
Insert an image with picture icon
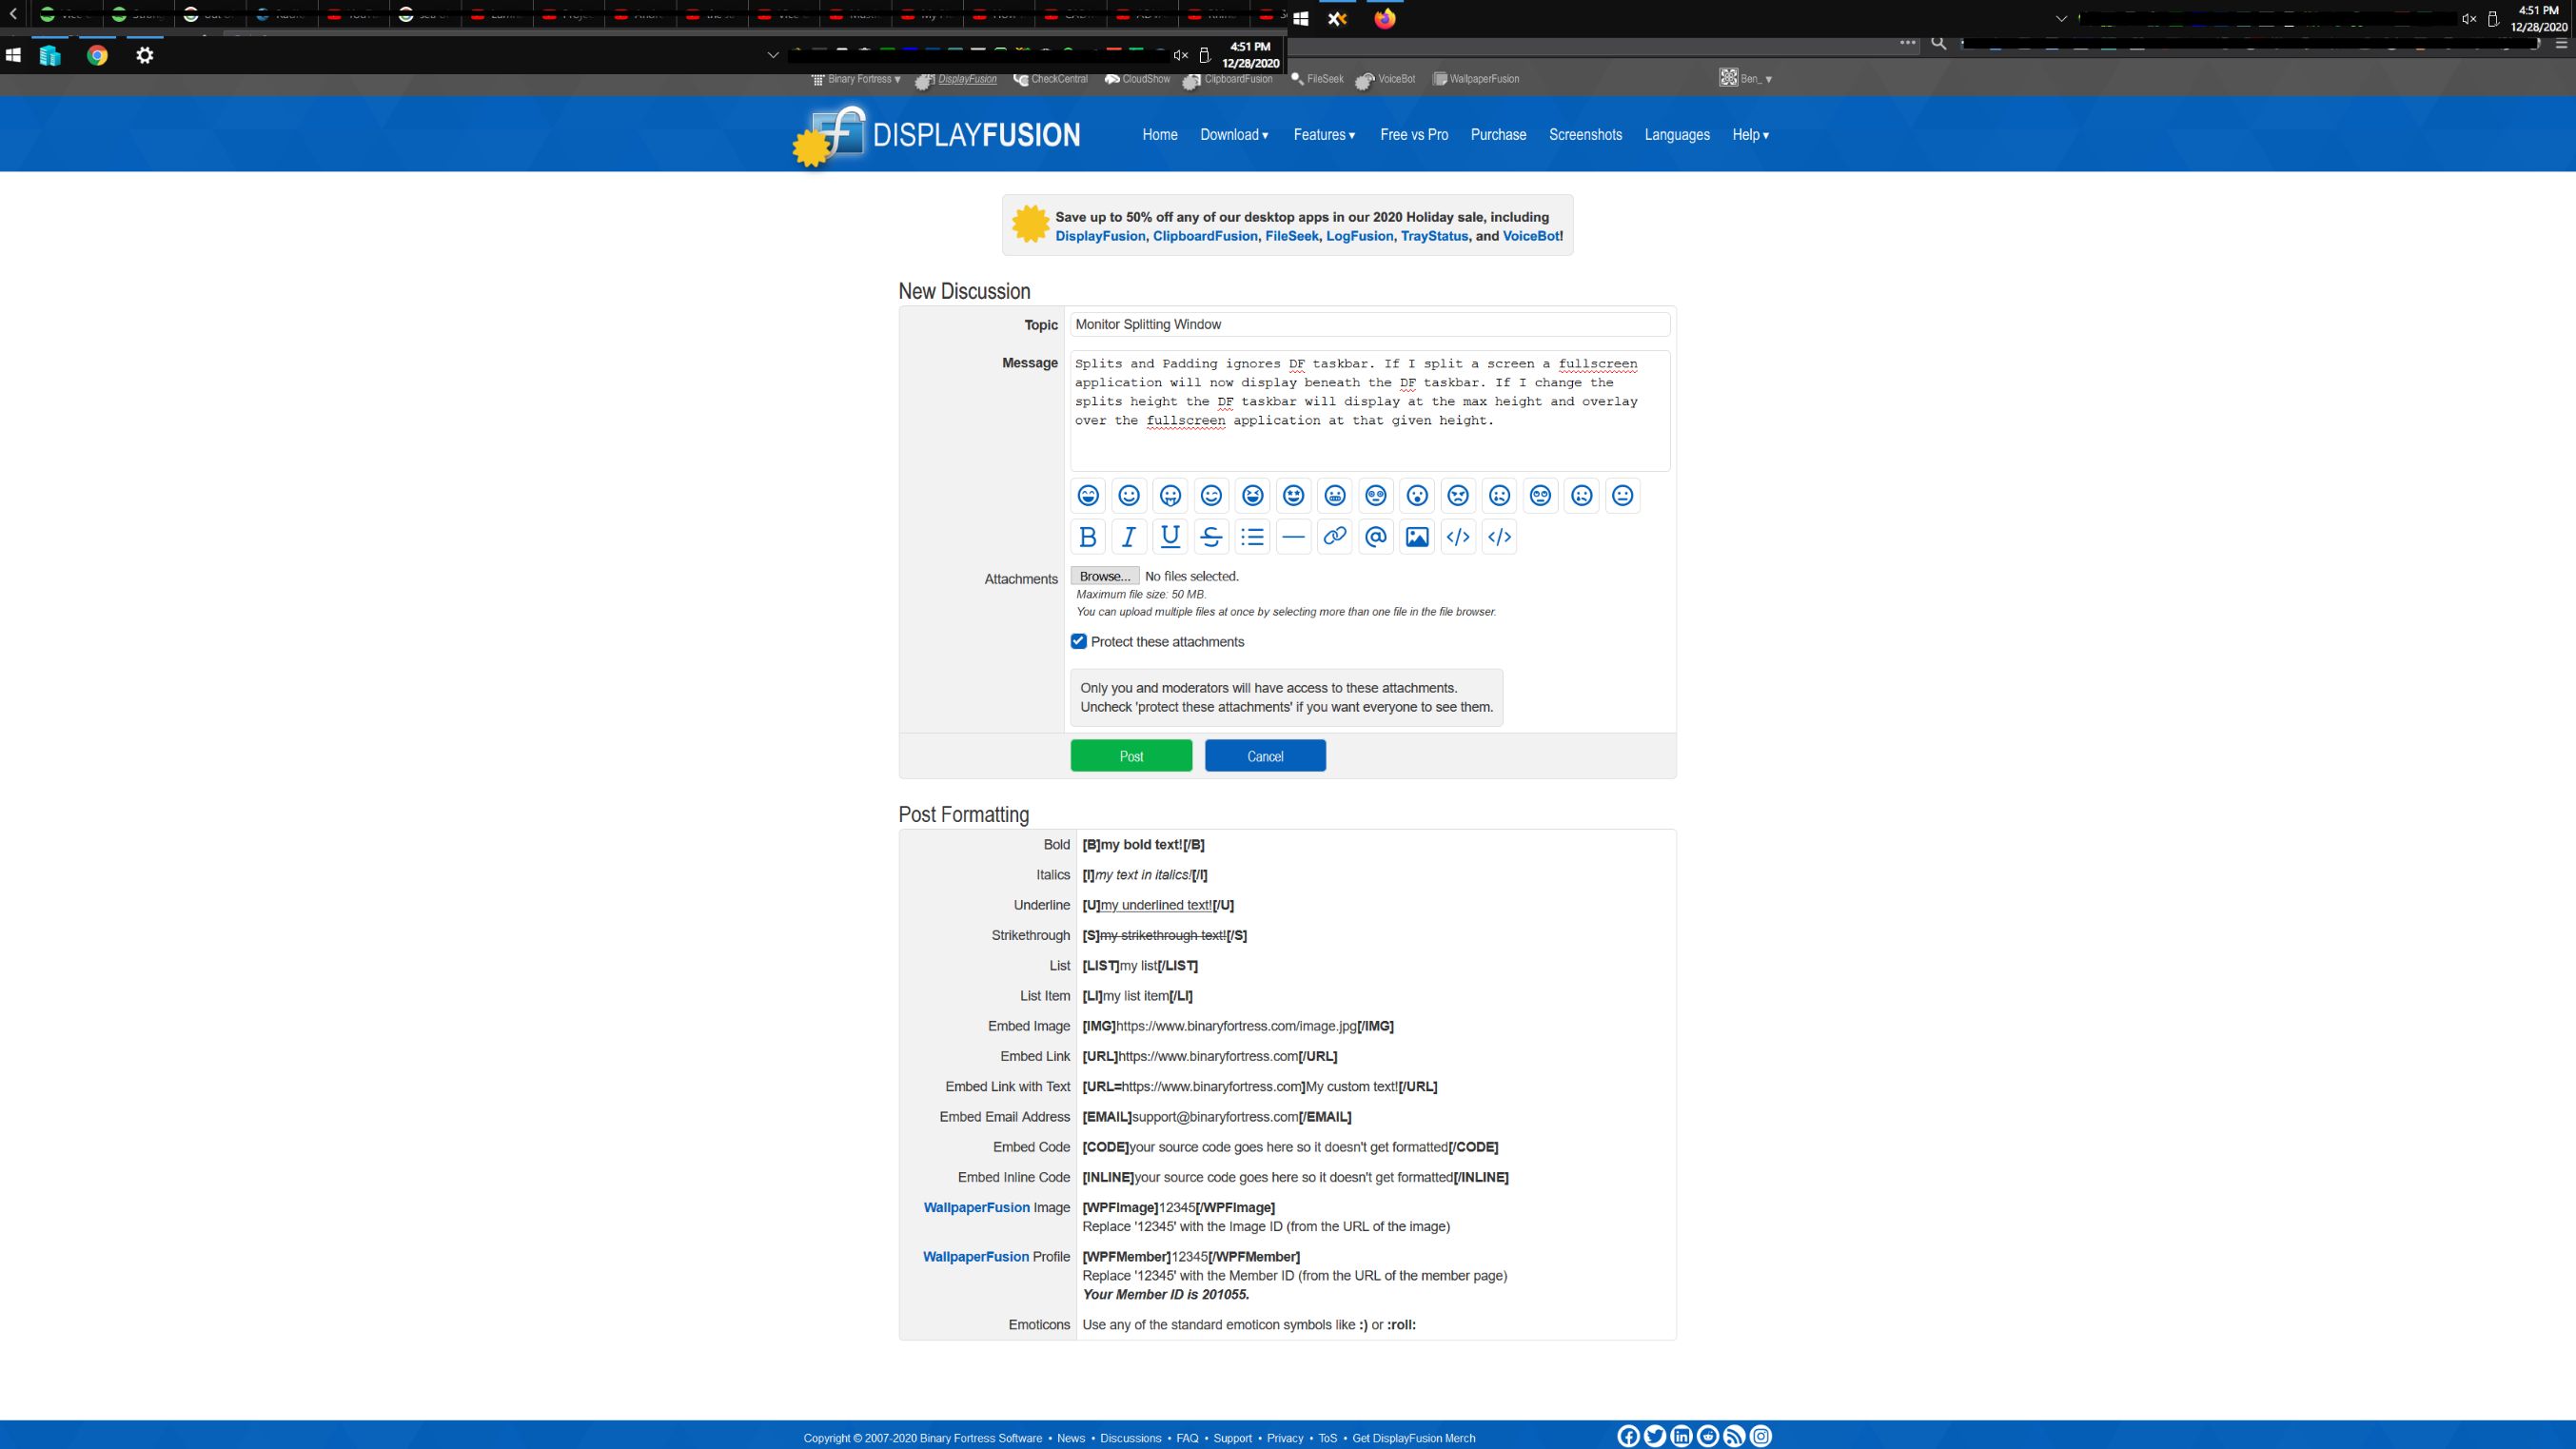click(1417, 537)
